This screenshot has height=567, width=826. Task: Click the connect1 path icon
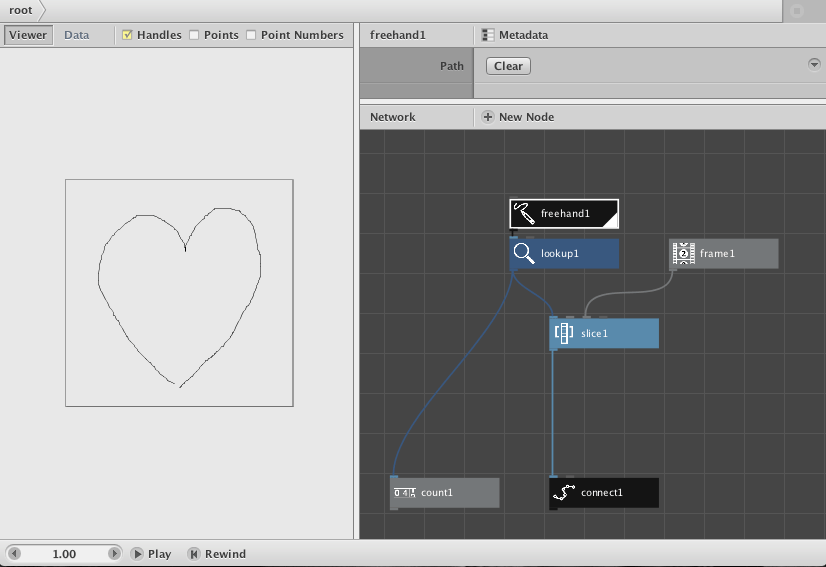(564, 493)
